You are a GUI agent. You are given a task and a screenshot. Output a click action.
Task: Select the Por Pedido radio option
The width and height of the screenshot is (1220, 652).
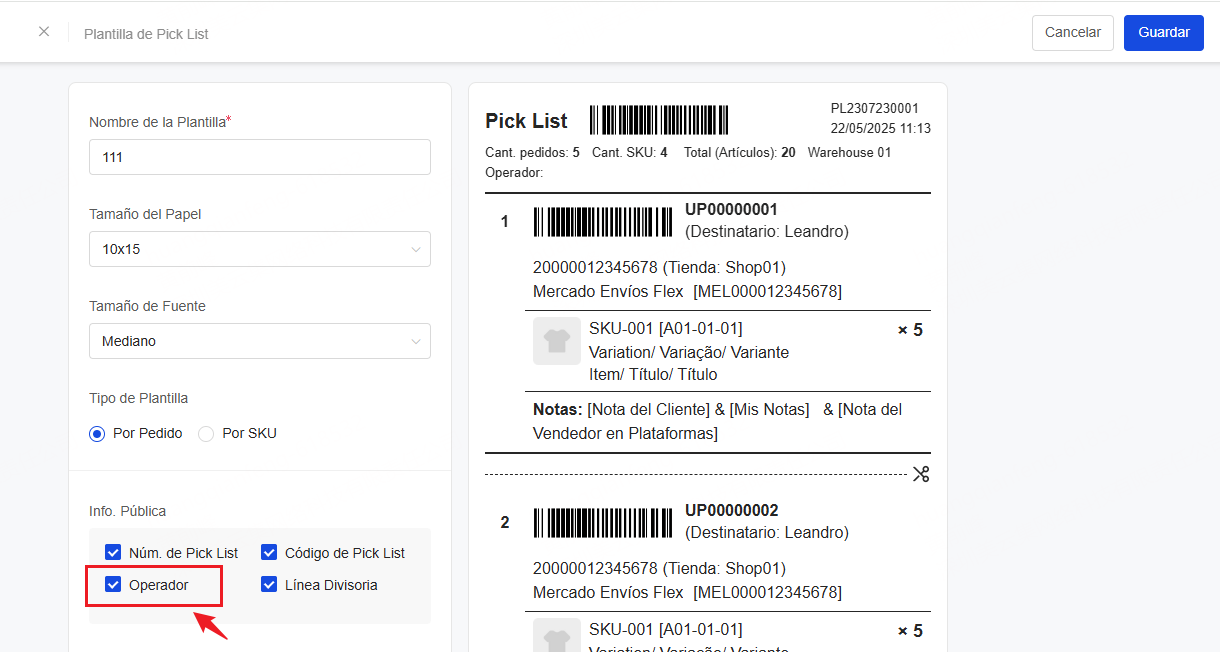[x=97, y=434]
